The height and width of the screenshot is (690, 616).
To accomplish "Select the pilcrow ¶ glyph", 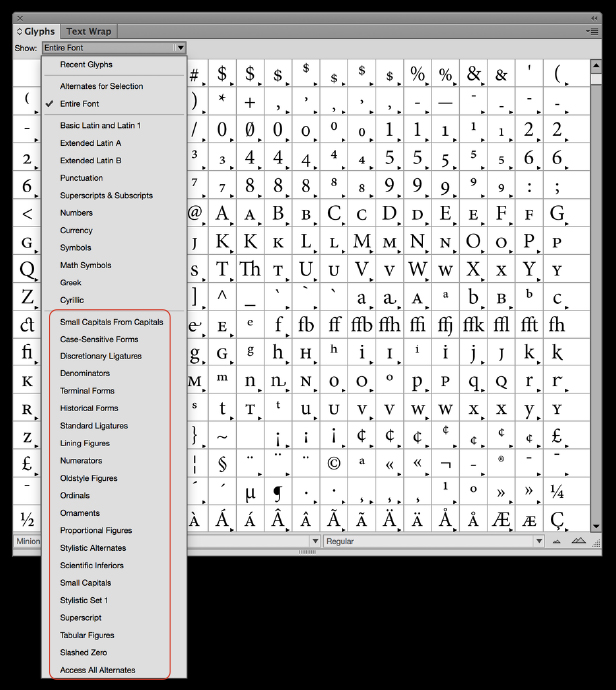I will [278, 491].
